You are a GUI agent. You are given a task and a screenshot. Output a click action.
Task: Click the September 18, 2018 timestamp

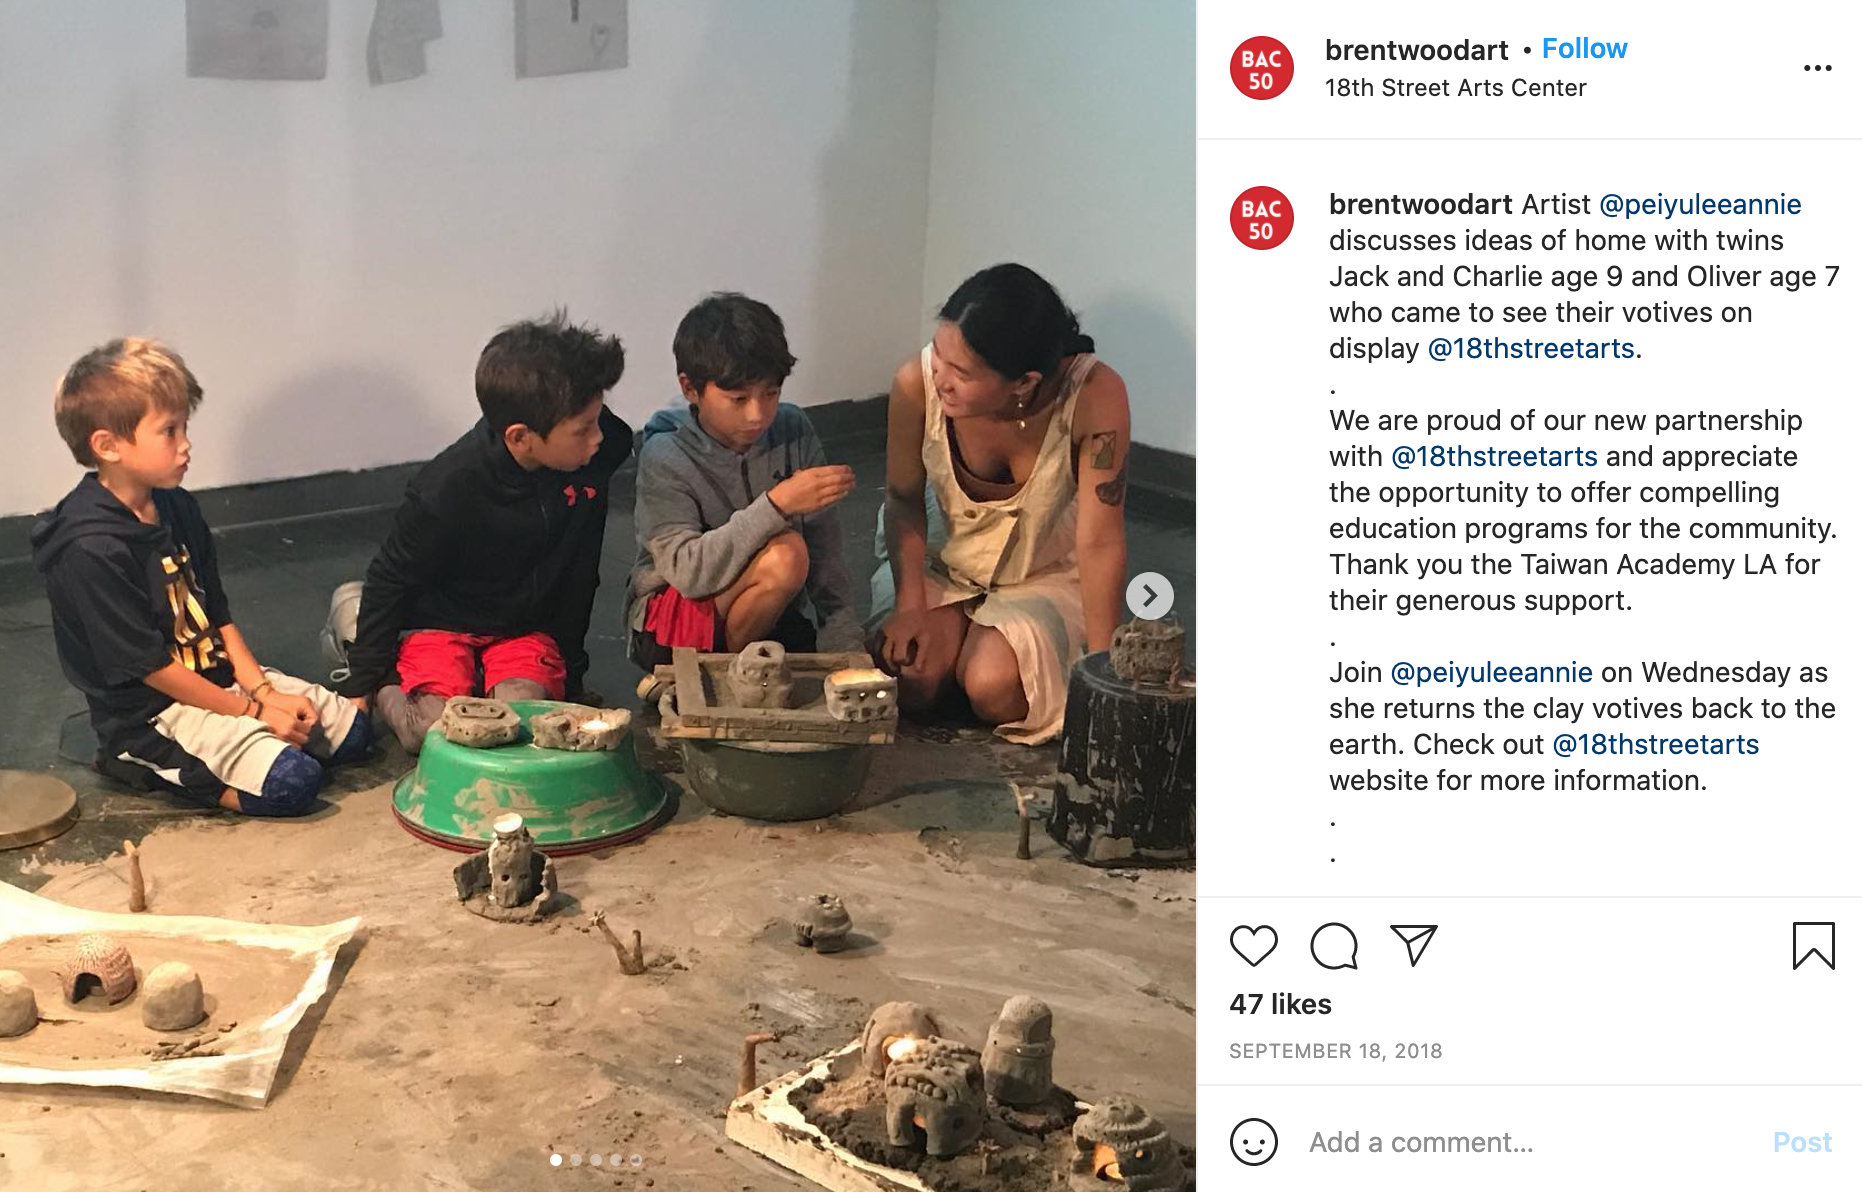1335,1051
